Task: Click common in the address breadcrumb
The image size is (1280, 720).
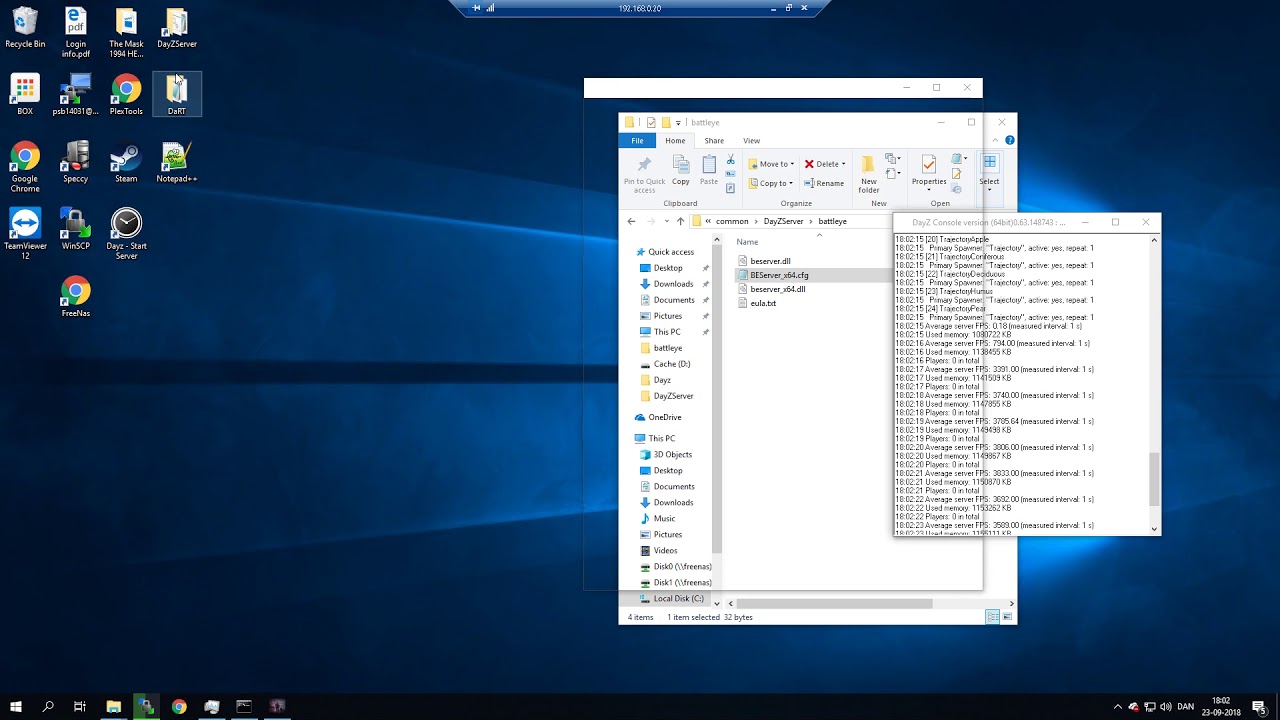Action: (x=732, y=221)
